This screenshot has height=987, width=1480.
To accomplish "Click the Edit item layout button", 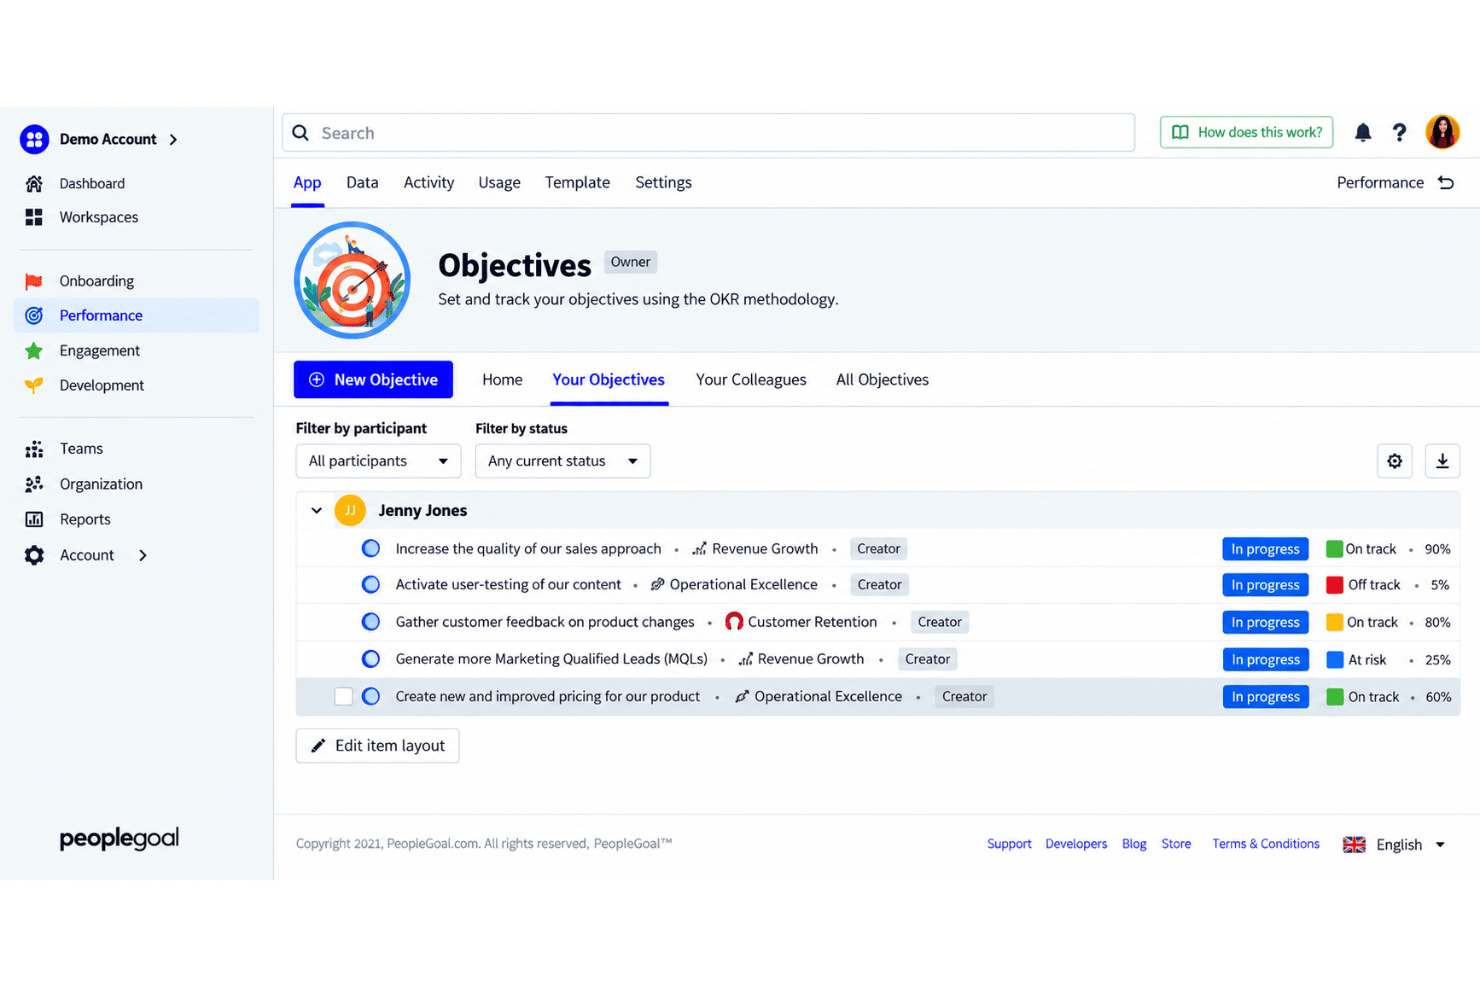I will point(378,746).
